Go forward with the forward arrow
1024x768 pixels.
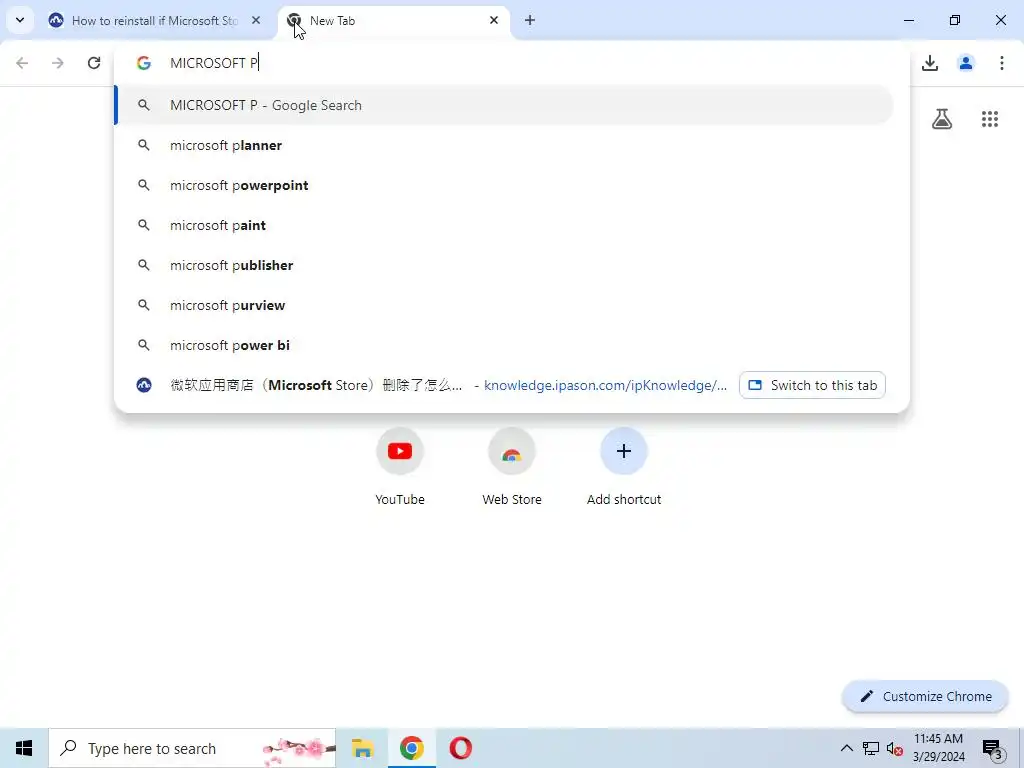click(58, 63)
